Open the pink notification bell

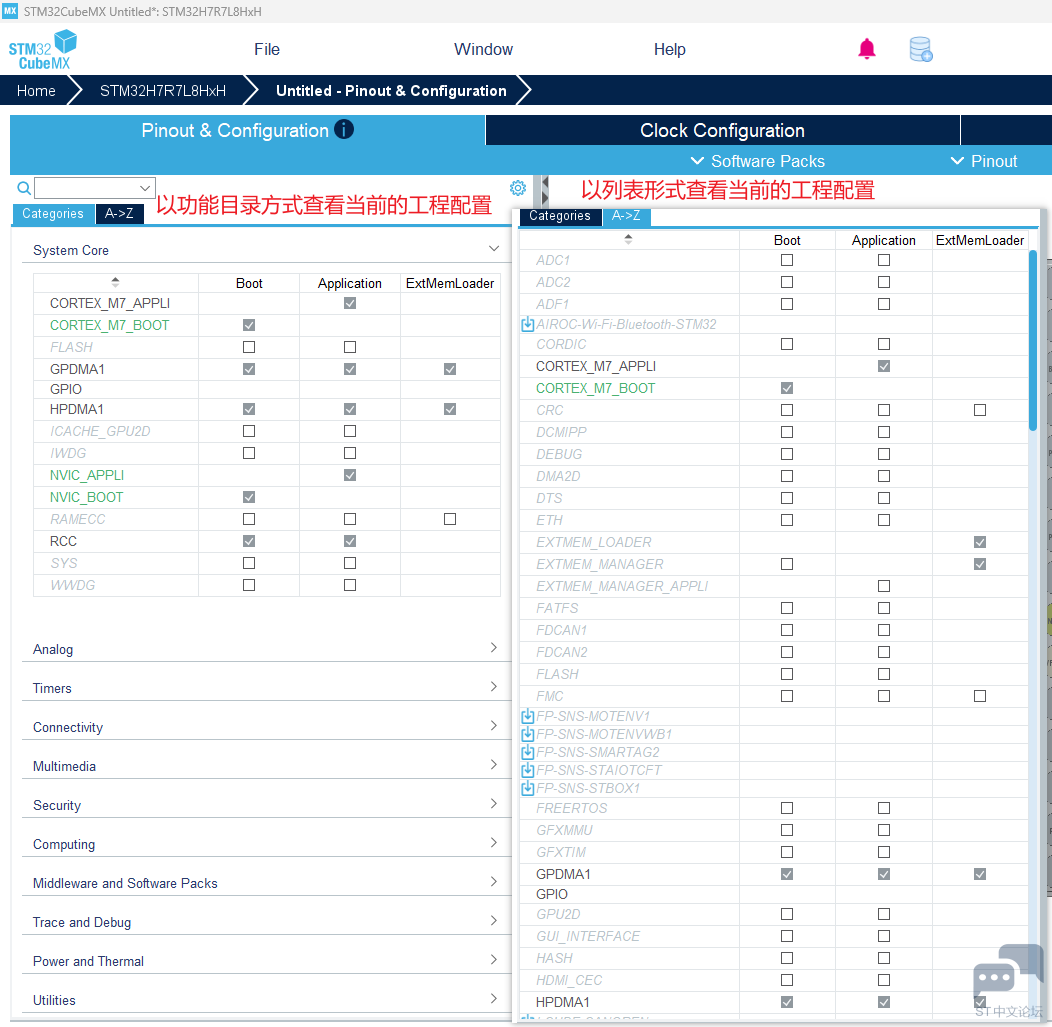(867, 49)
